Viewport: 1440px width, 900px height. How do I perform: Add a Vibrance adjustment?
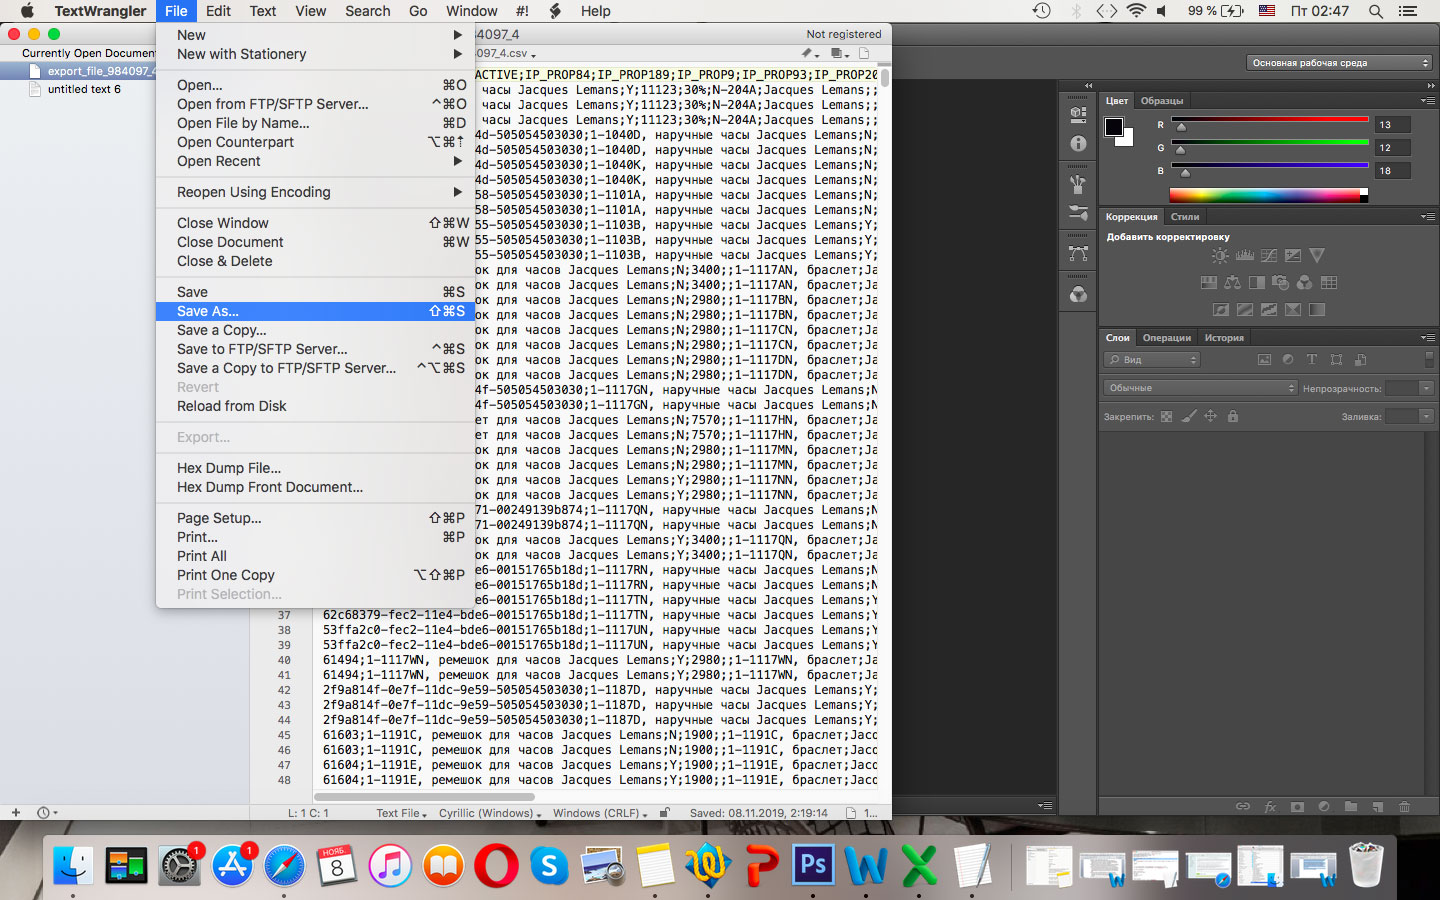(1317, 256)
